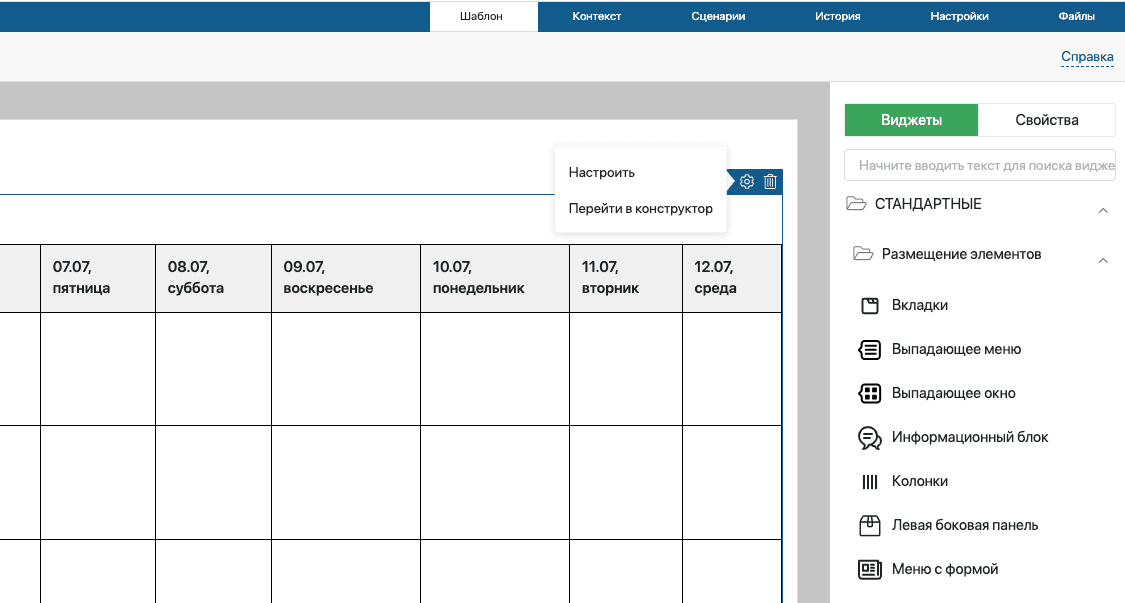The width and height of the screenshot is (1125, 603).
Task: Select the Информационный блок widget icon
Action: (869, 437)
